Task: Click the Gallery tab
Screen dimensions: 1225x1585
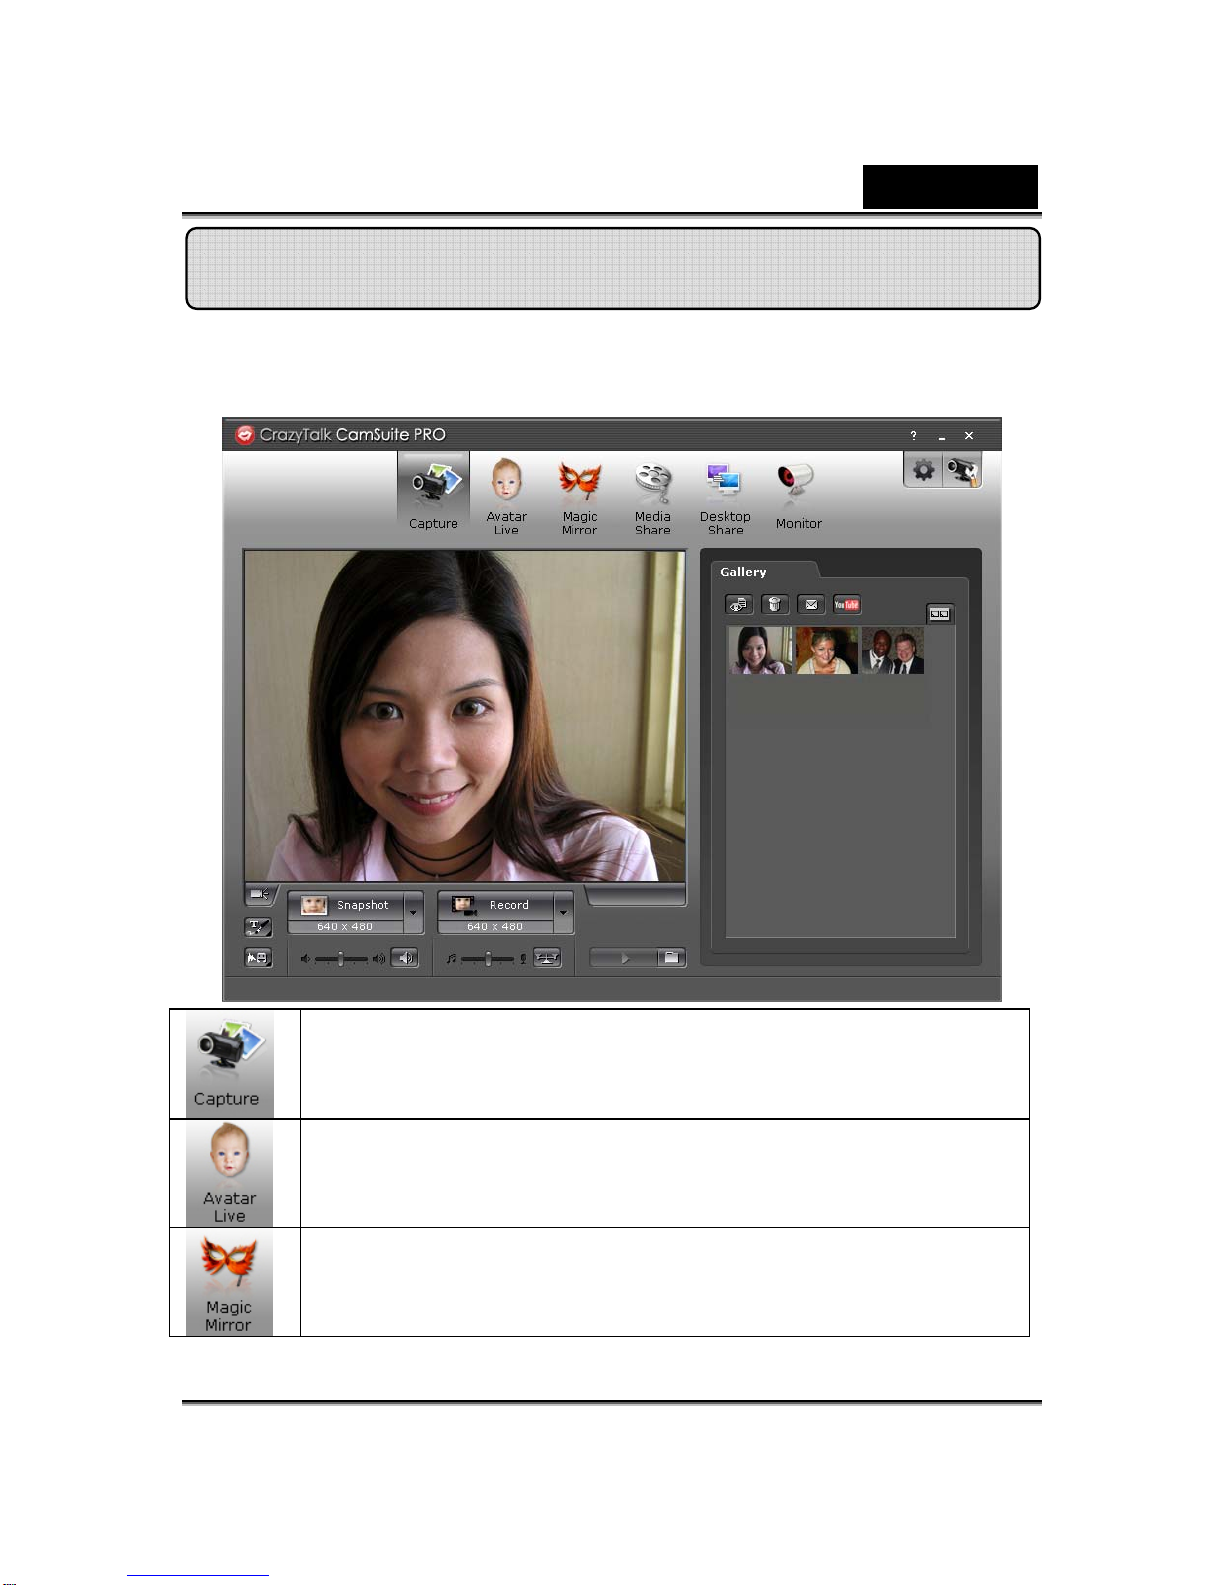Action: coord(744,572)
